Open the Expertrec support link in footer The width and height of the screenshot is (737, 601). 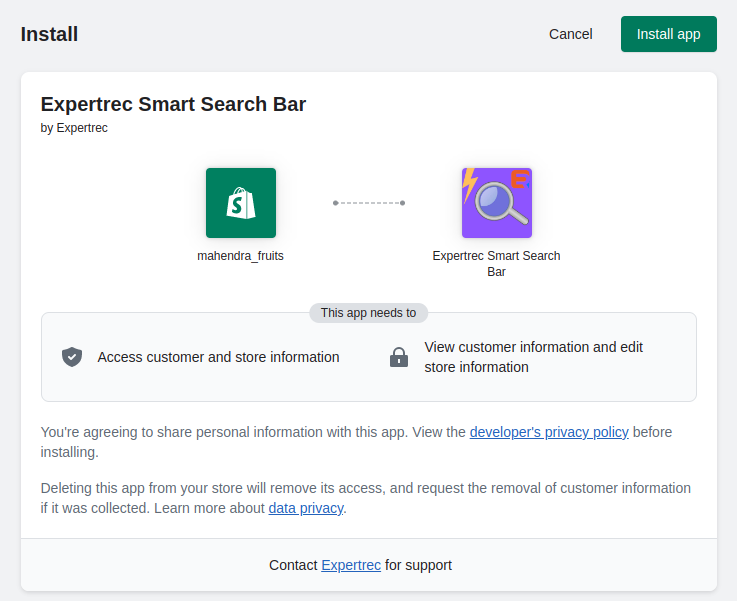(351, 565)
